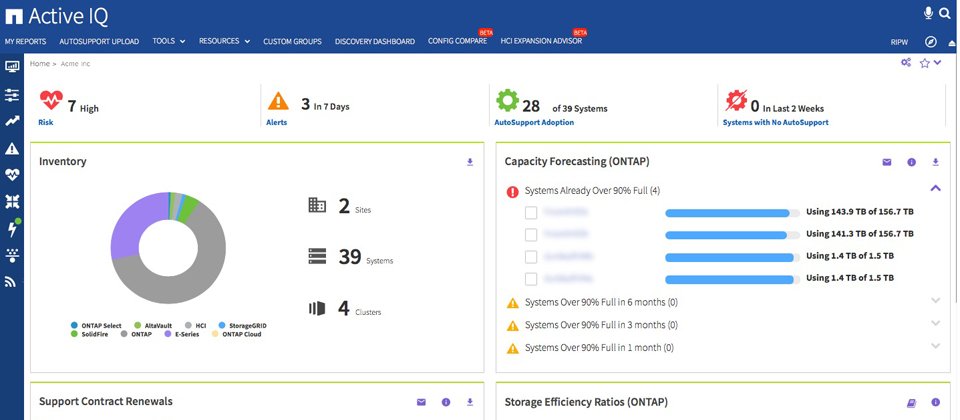Viewport: 960px width, 420px height.
Task: Show Capacity Forecasting info
Action: coord(911,162)
